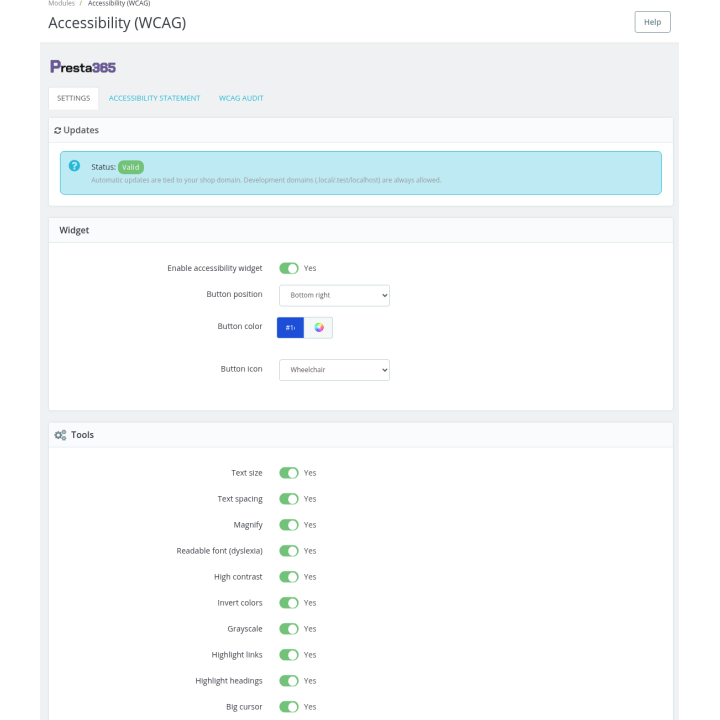
Task: Click the blue button color swatch field
Action: [290, 327]
